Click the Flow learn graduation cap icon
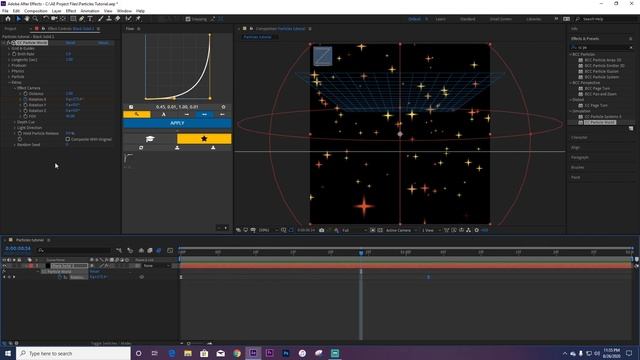 pyautogui.click(x=150, y=139)
